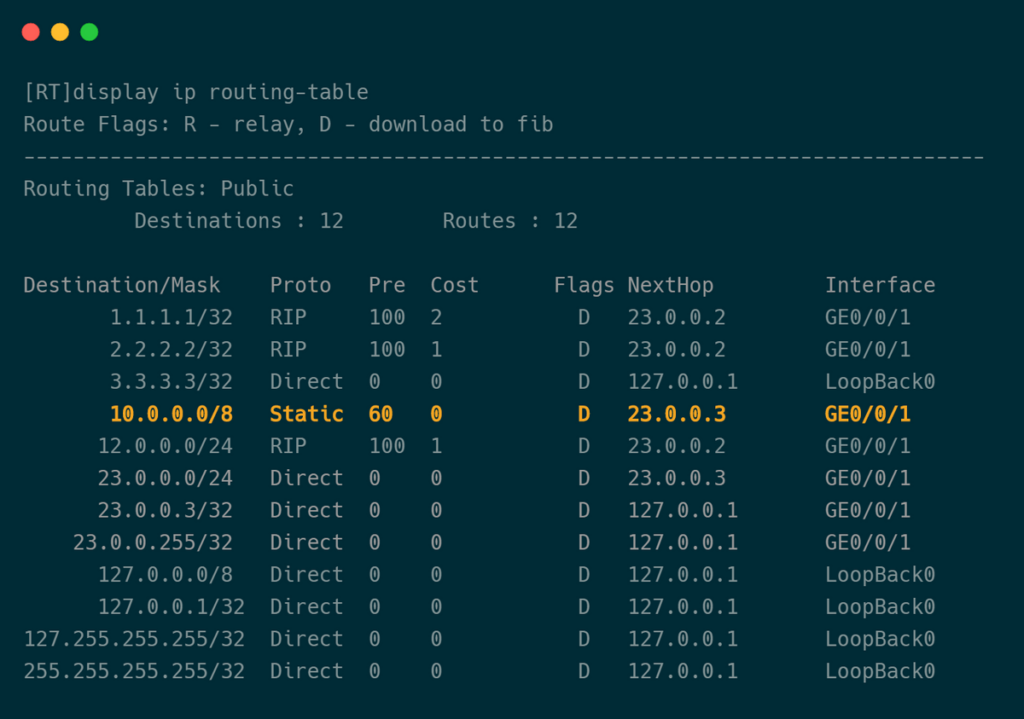Click the "Routes : 12" count
Viewport: 1024px width, 719px height.
coord(510,221)
